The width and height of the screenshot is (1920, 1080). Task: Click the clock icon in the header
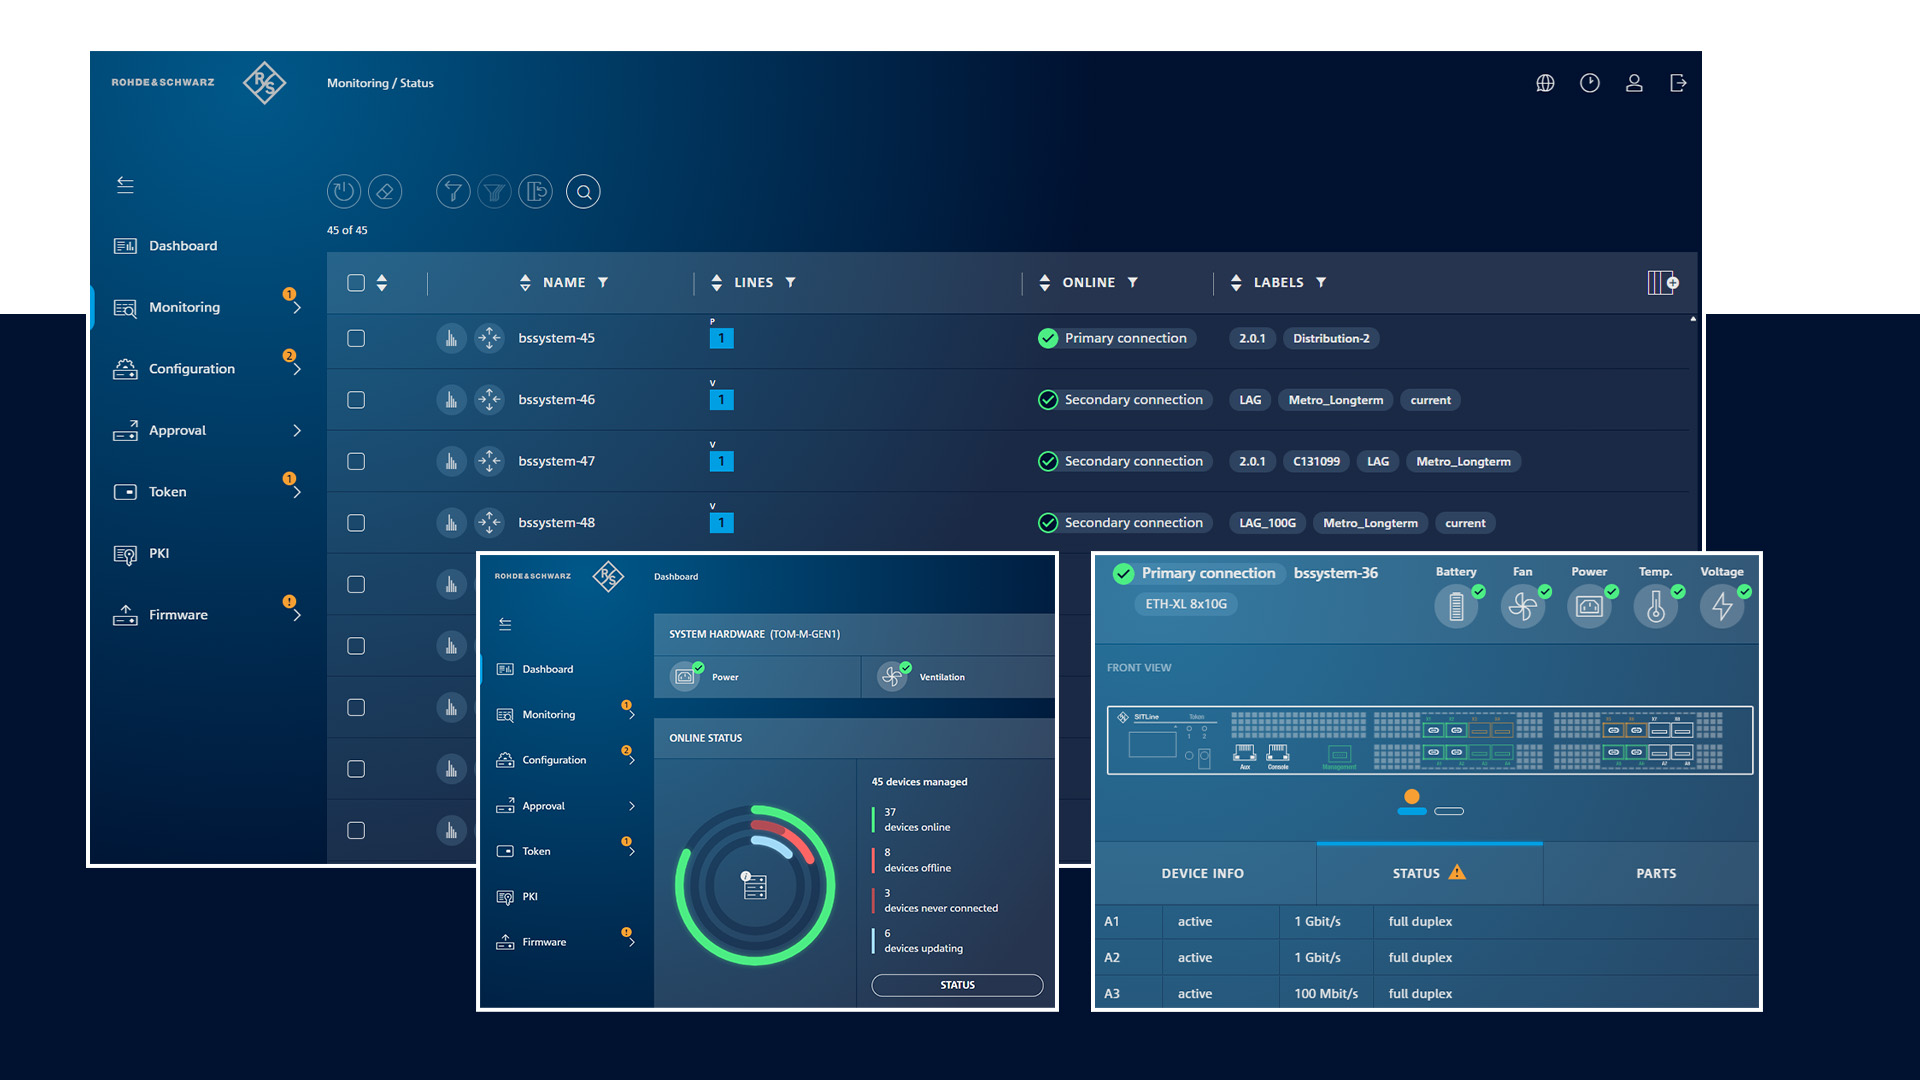point(1590,83)
